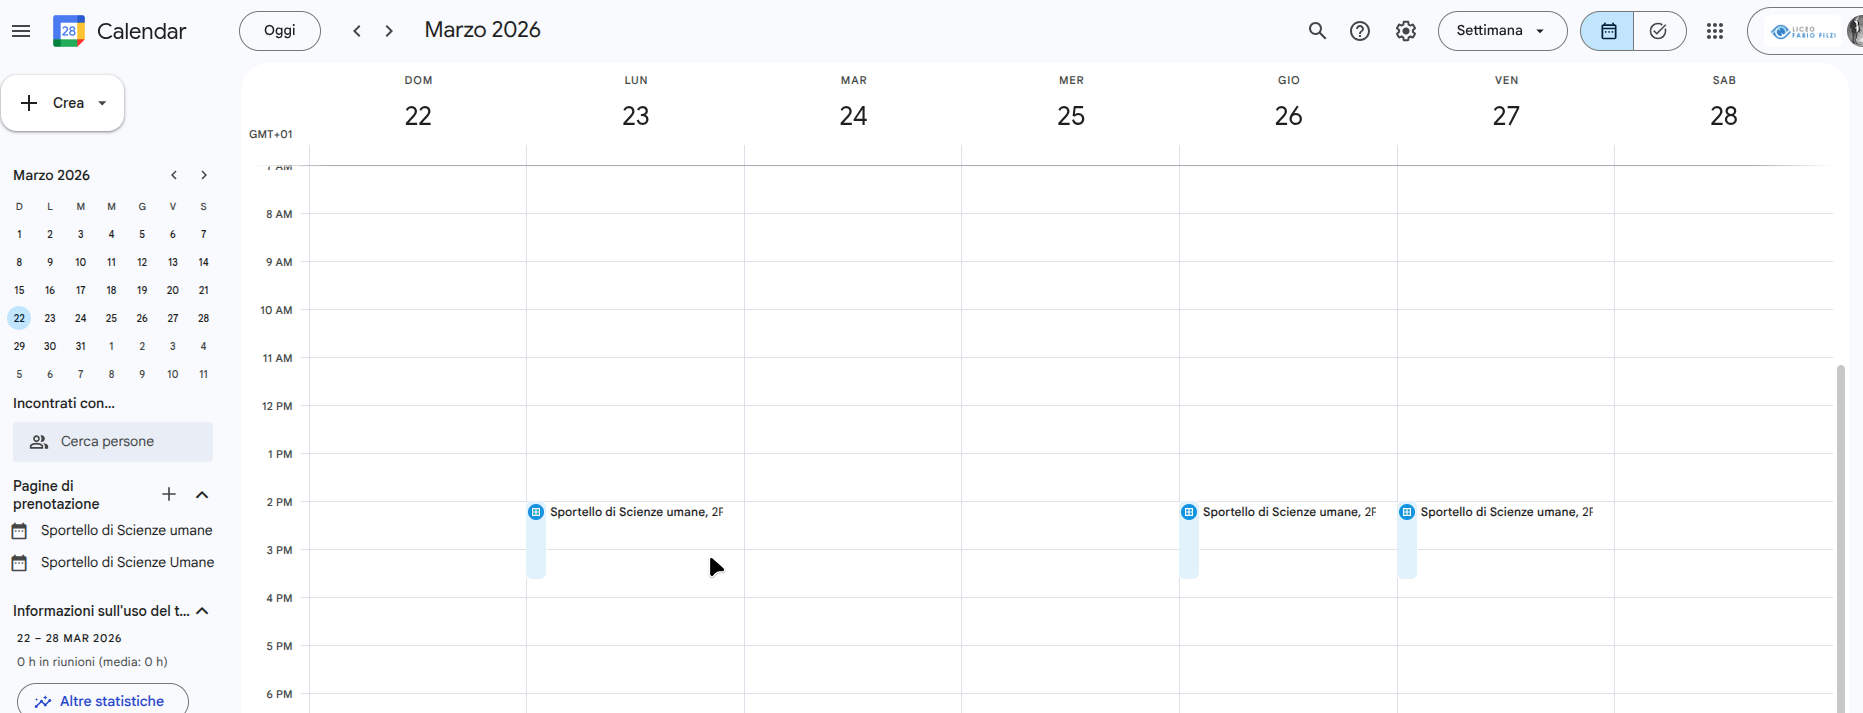Select highlighted day 22 in mini calendar
Image resolution: width=1863 pixels, height=713 pixels.
coord(19,318)
